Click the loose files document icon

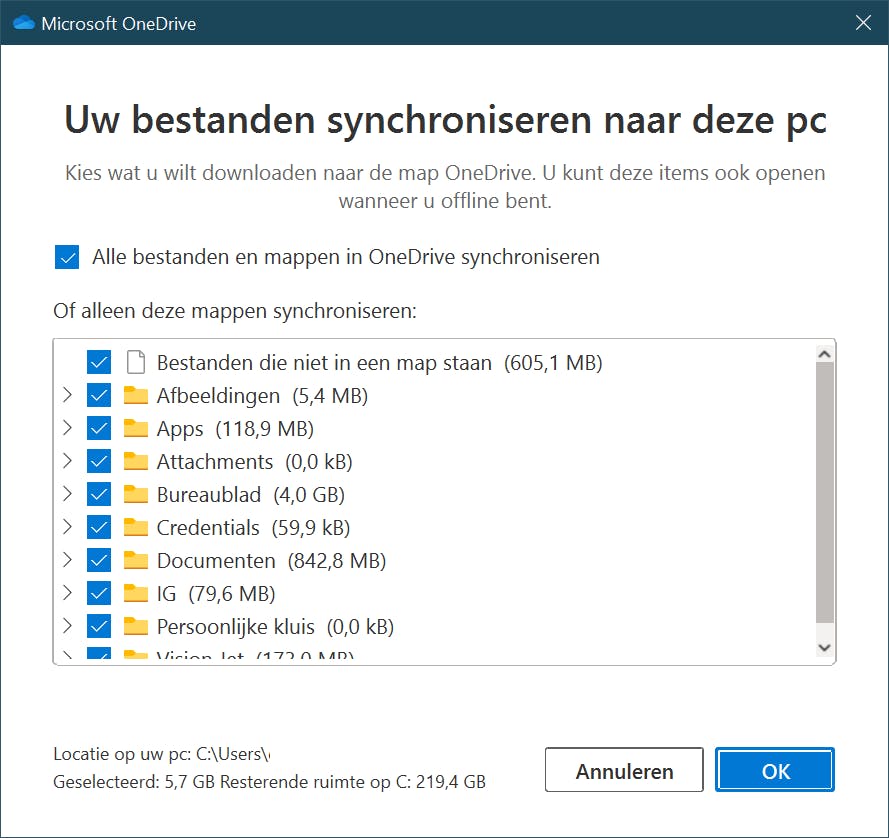(136, 362)
